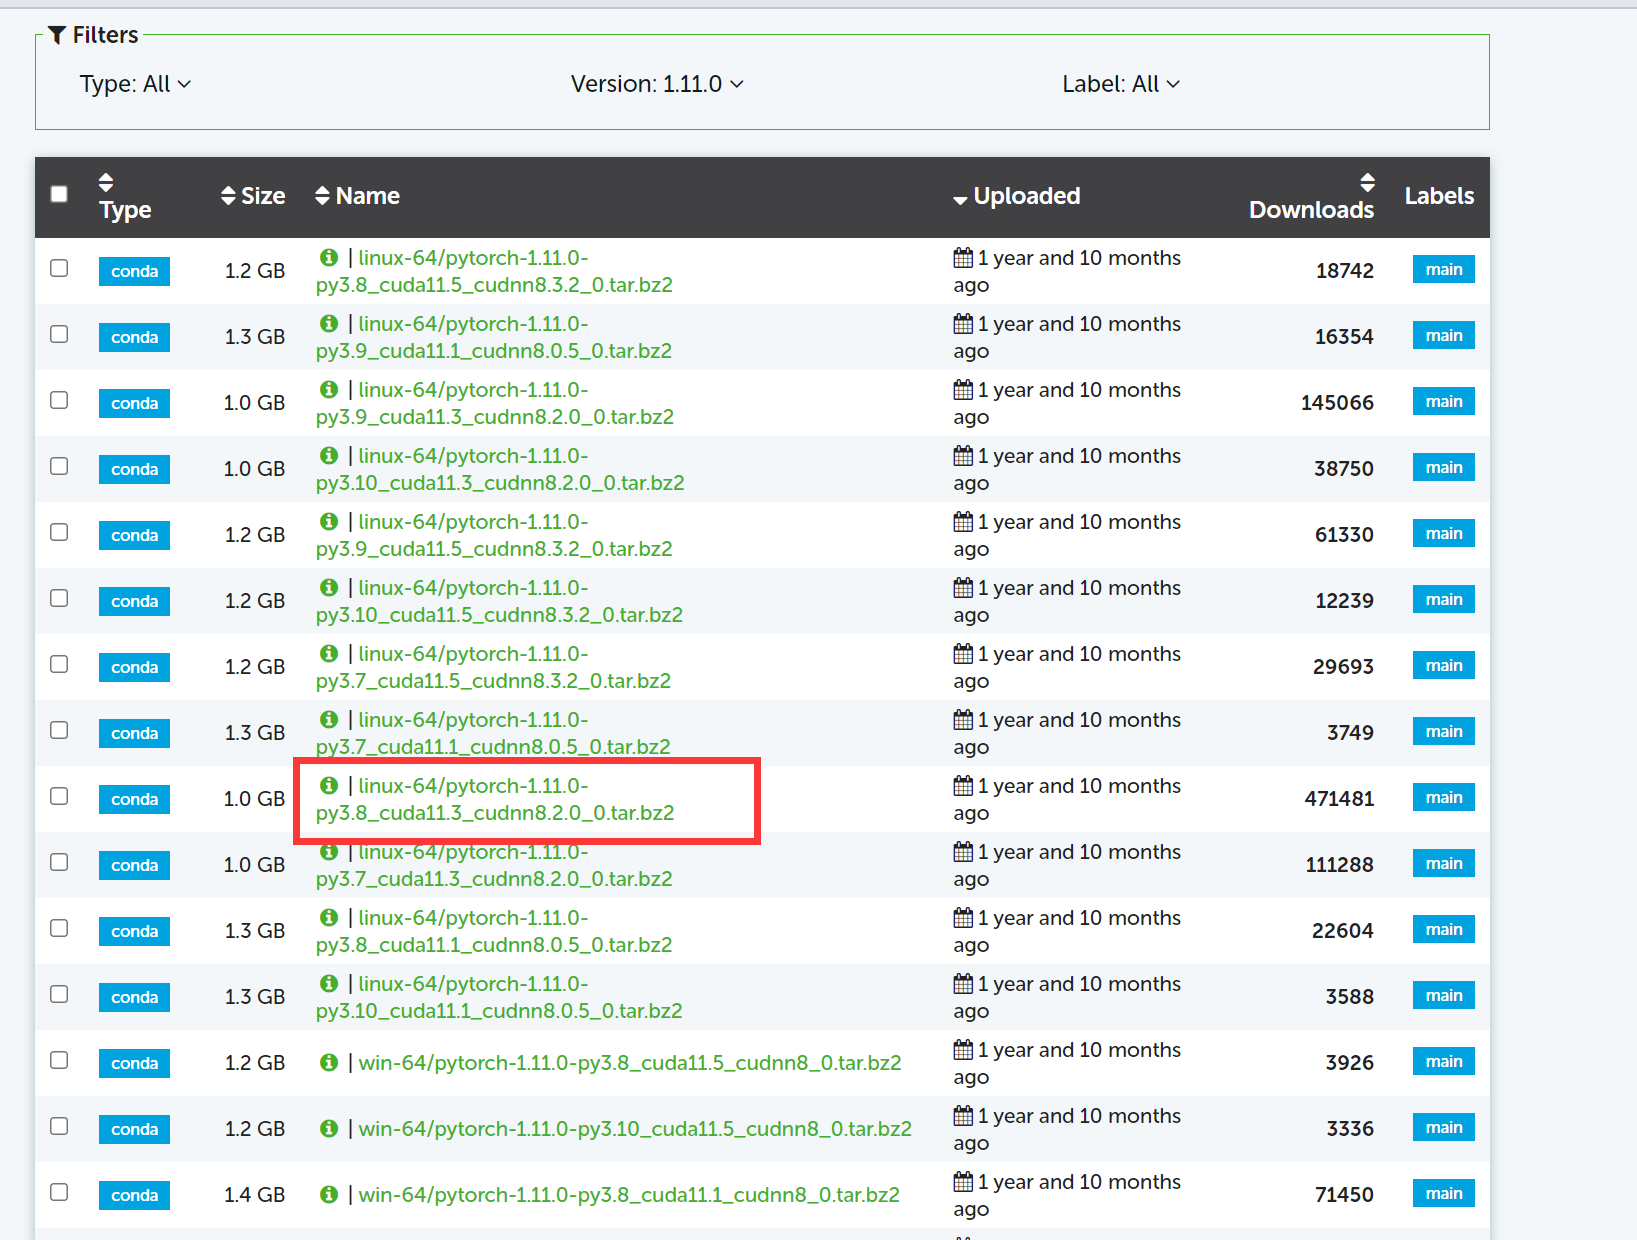Open win-64 py3.8_cuda11.1_cudnn8 package link
This screenshot has width=1637, height=1240.
629,1195
